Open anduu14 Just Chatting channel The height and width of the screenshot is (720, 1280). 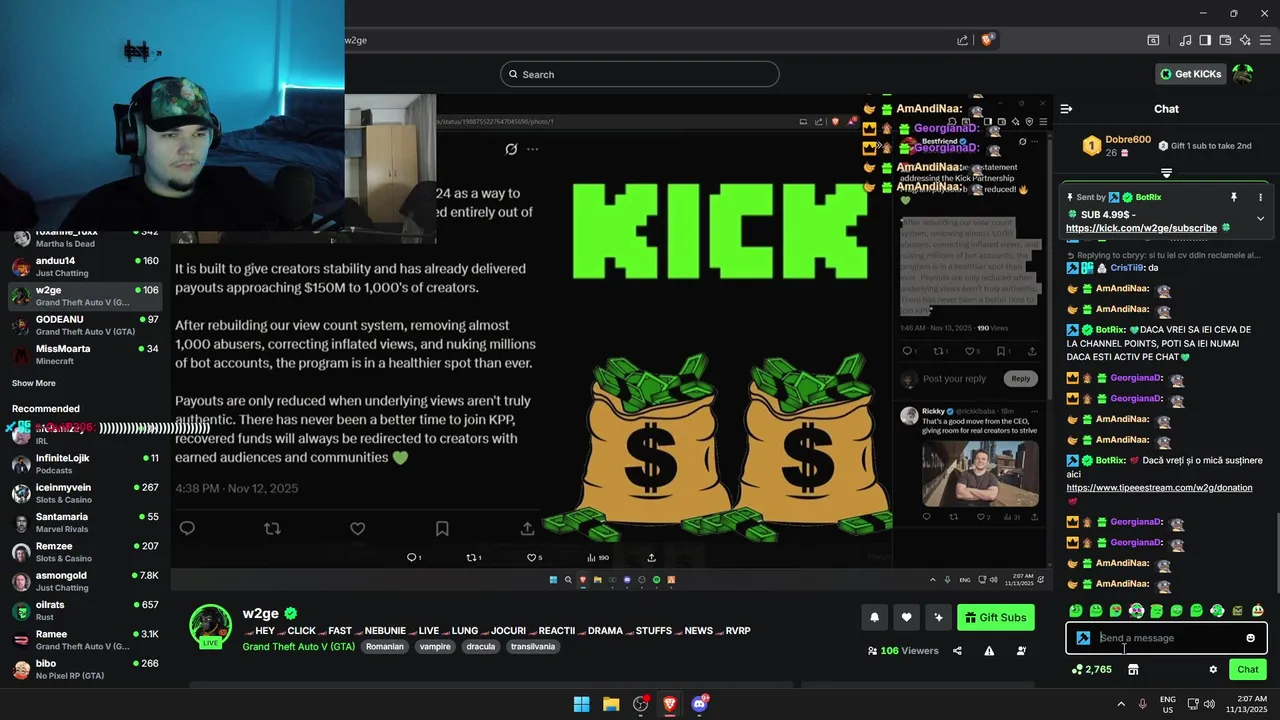(x=85, y=266)
